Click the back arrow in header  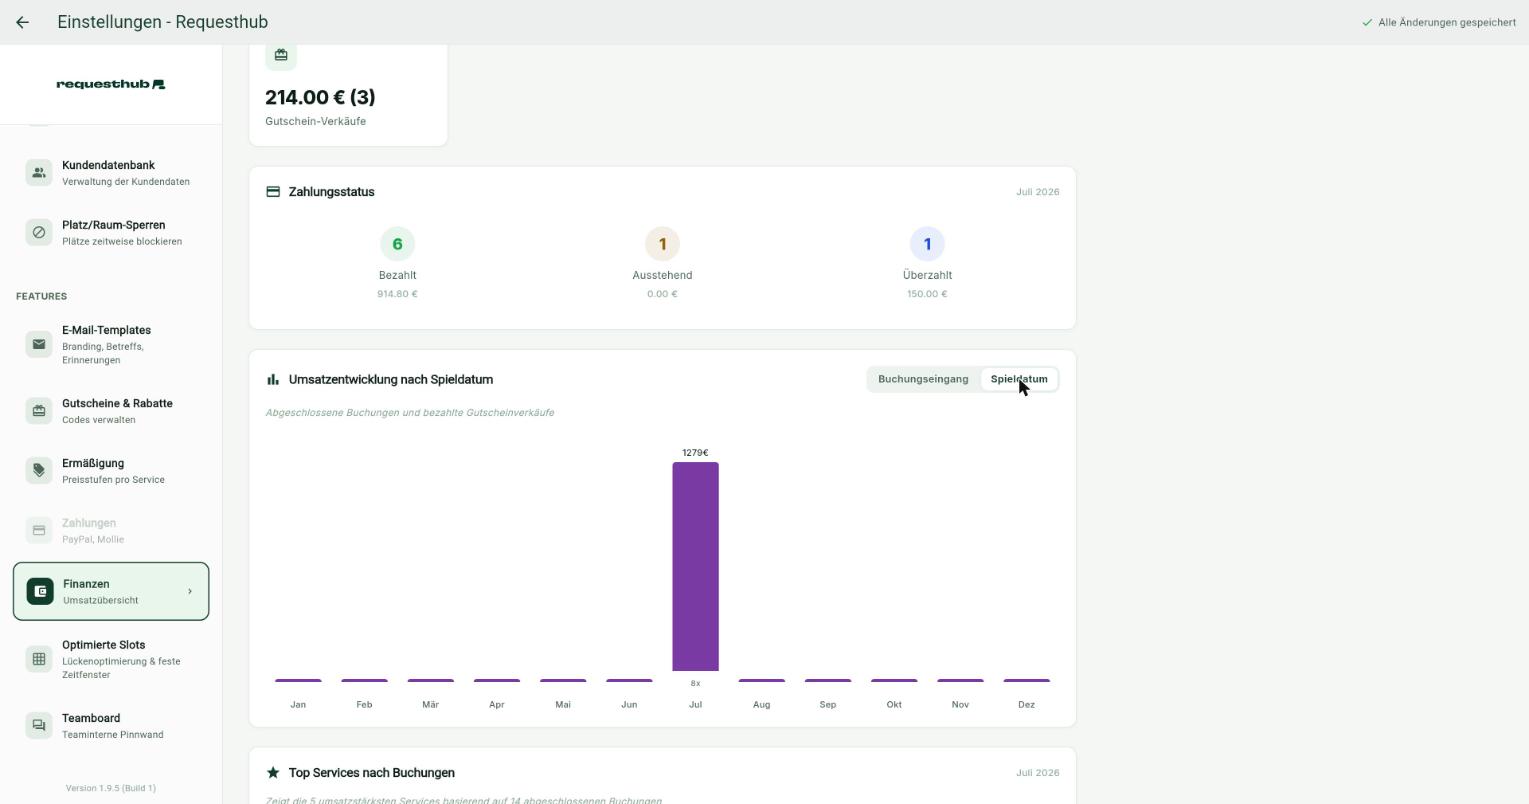(x=22, y=22)
